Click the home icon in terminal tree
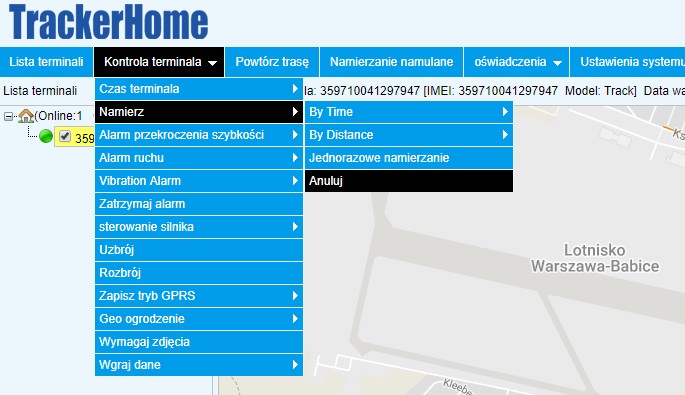Screen dimensions: 685x395 click(26, 116)
